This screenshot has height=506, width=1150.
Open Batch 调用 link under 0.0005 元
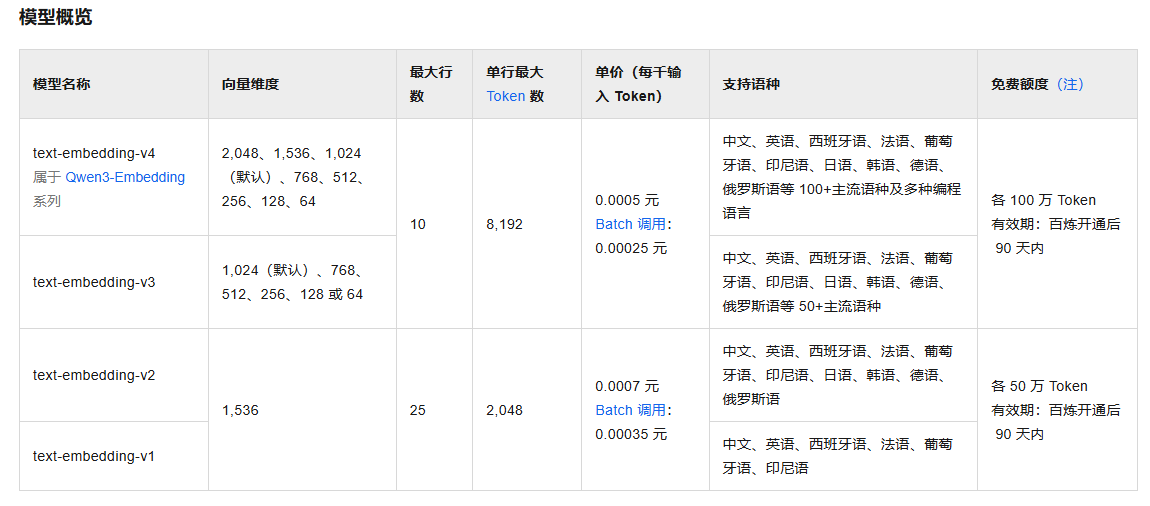pos(631,224)
